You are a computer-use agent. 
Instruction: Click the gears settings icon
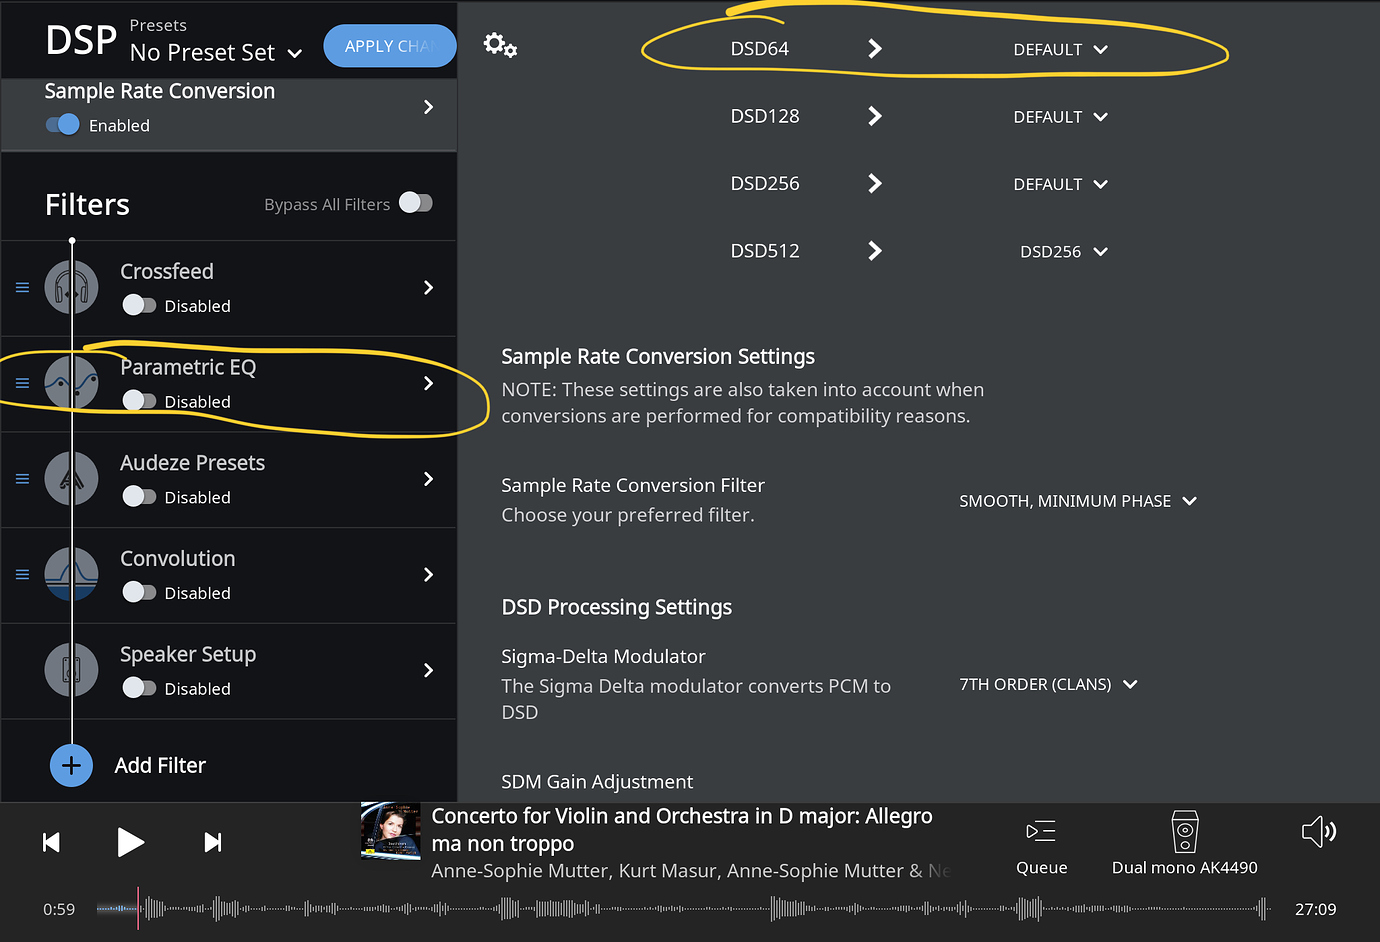500,45
